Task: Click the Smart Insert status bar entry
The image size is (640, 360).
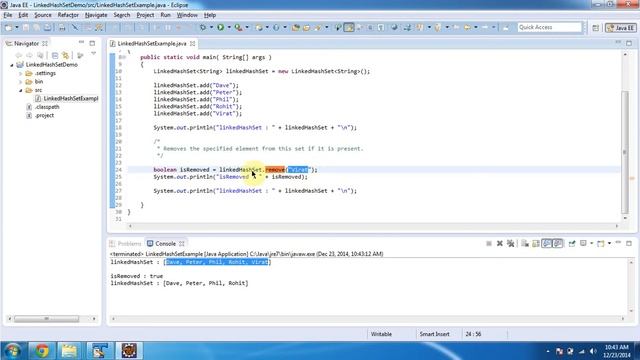Action: (x=434, y=334)
